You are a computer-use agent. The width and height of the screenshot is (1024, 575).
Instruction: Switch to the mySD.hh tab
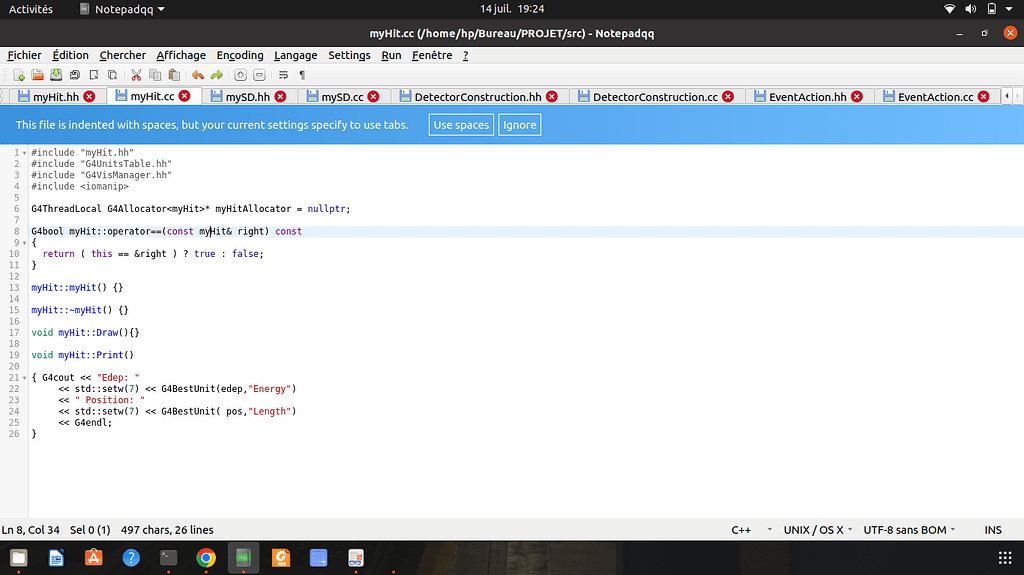pos(247,97)
